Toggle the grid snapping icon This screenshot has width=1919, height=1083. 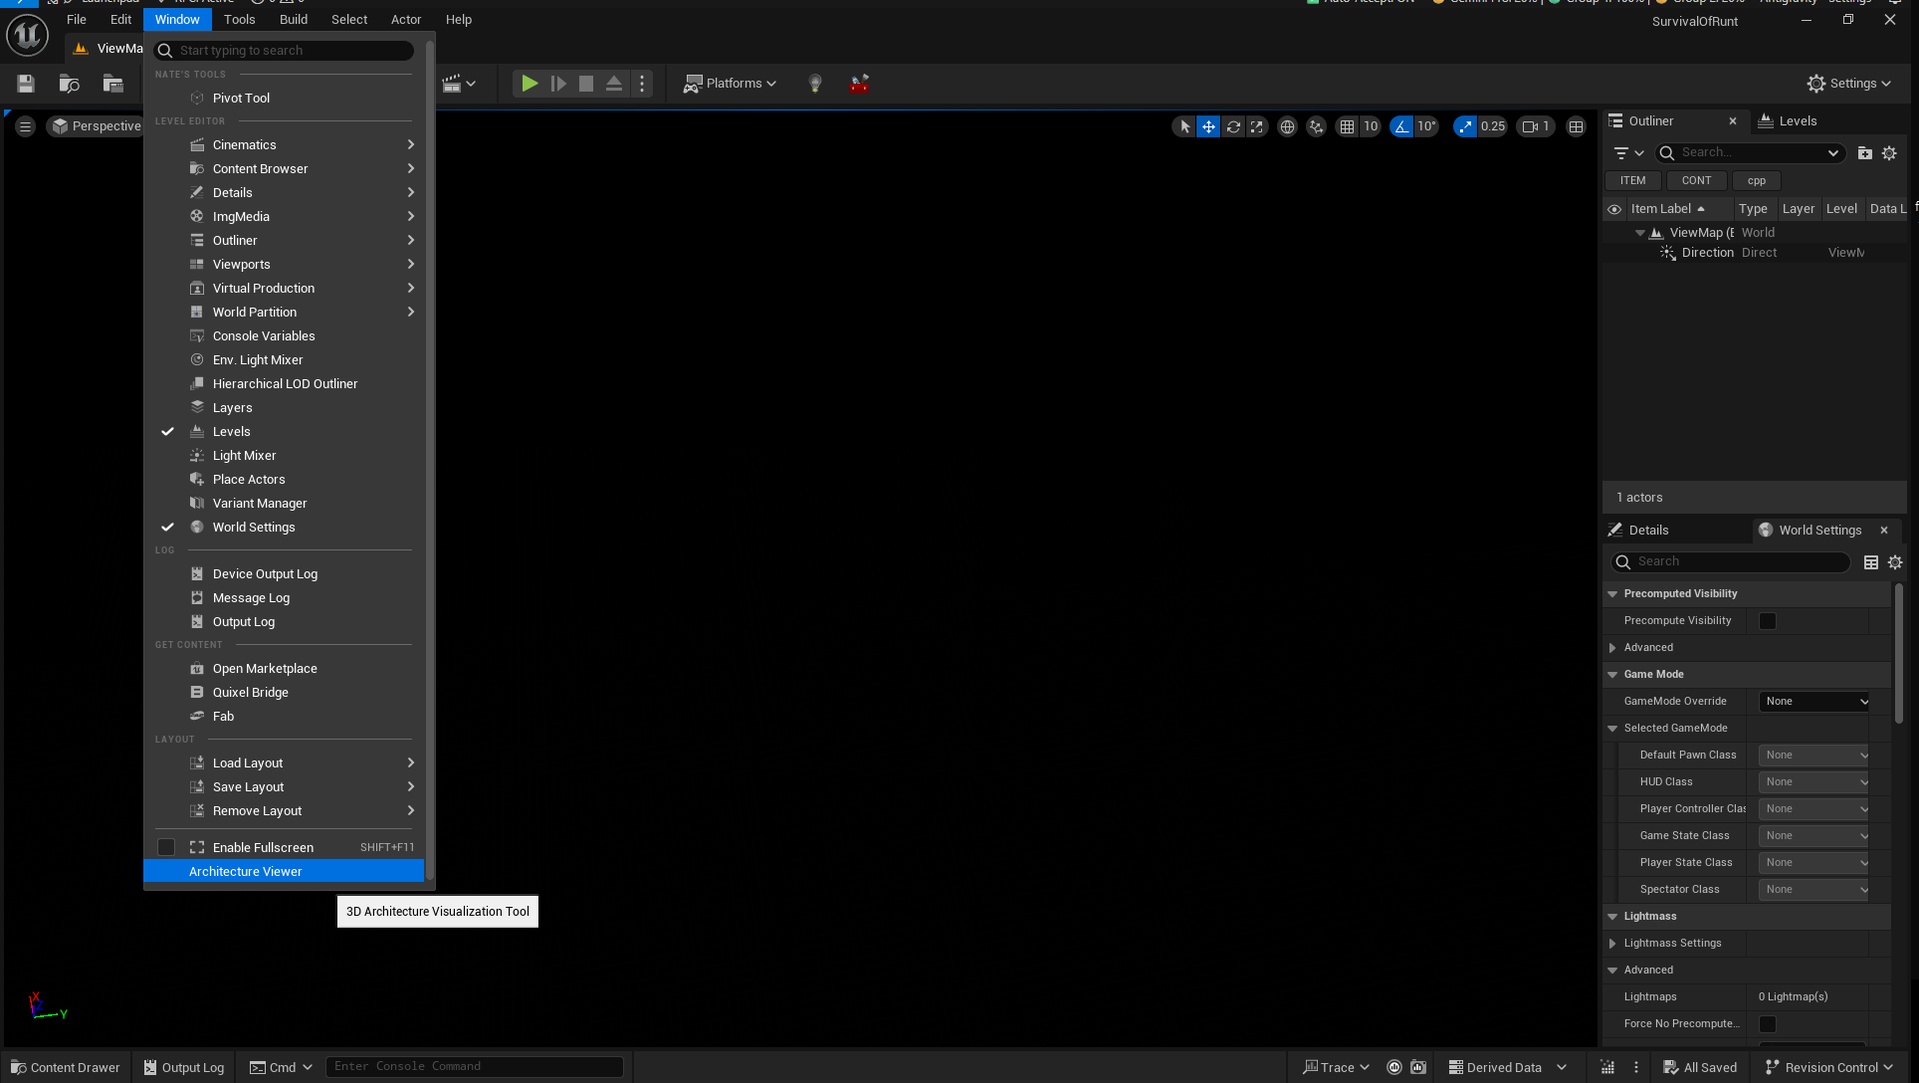click(x=1347, y=127)
